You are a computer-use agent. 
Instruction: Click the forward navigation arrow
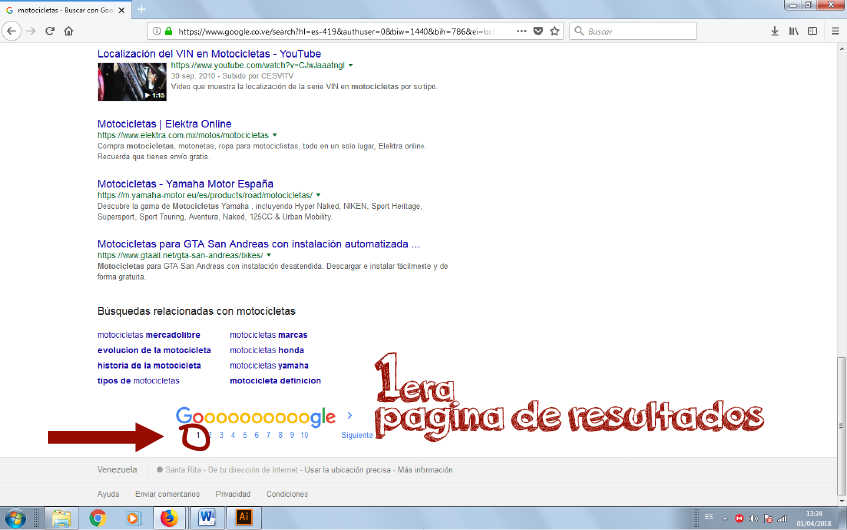coord(31,31)
